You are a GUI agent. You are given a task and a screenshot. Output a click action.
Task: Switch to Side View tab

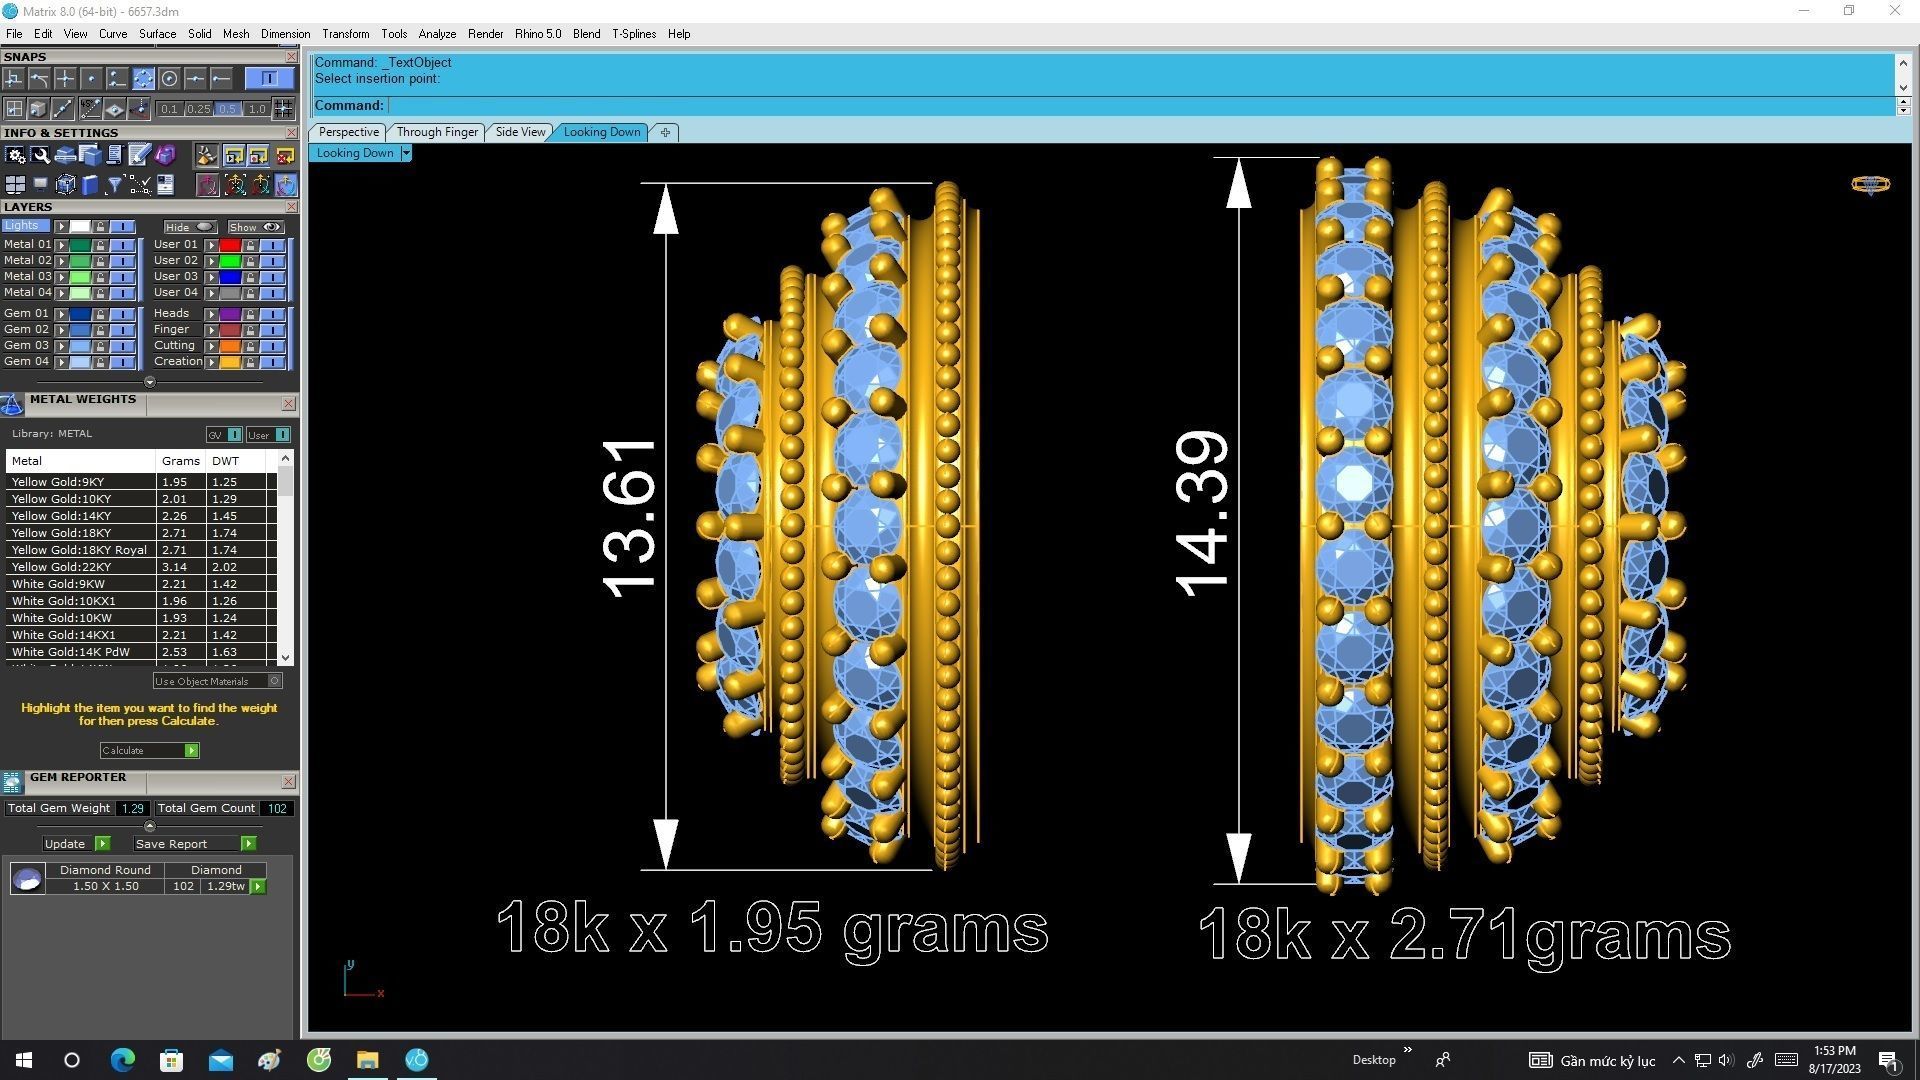[520, 132]
